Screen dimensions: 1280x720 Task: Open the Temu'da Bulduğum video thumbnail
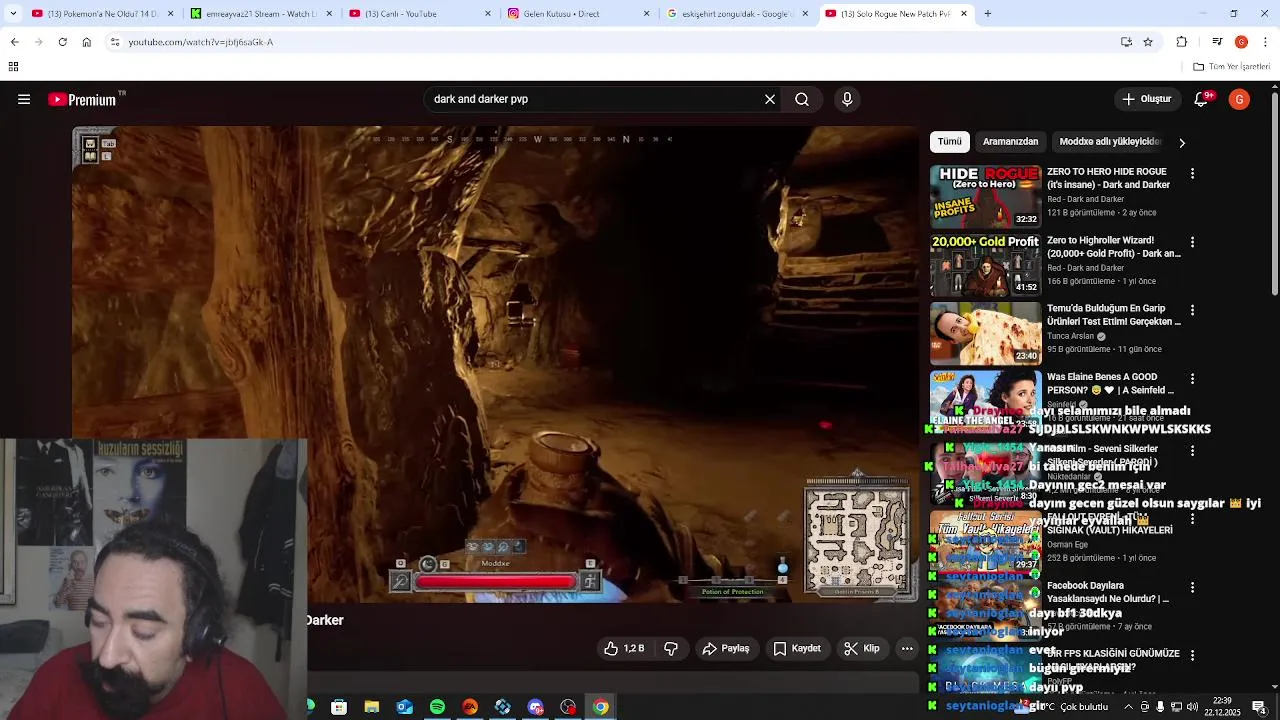986,333
